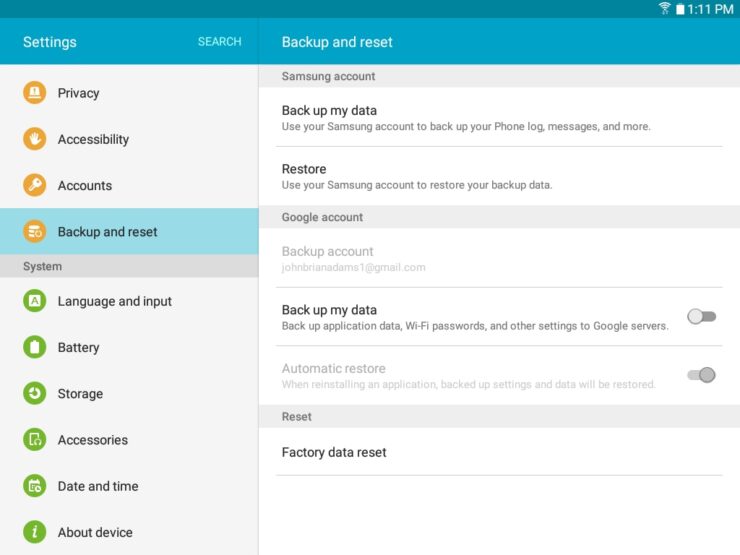Tap the Date and time calendar icon
This screenshot has height=555, width=740.
click(34, 486)
